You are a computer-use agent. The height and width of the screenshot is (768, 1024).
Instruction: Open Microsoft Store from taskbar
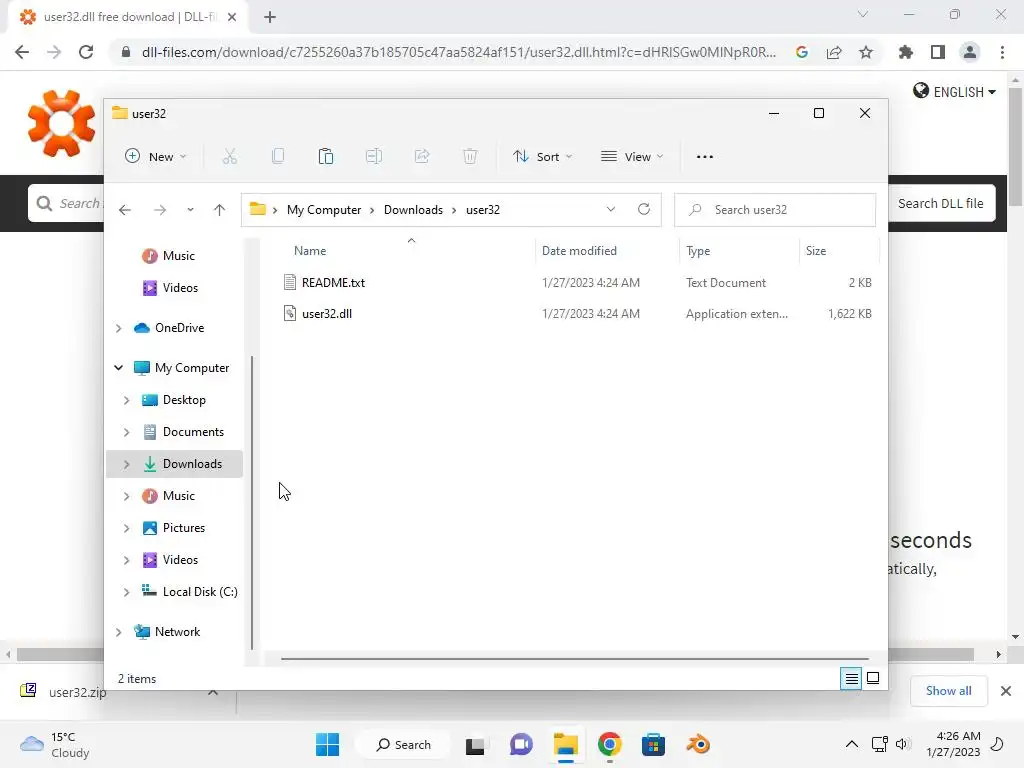pos(653,744)
